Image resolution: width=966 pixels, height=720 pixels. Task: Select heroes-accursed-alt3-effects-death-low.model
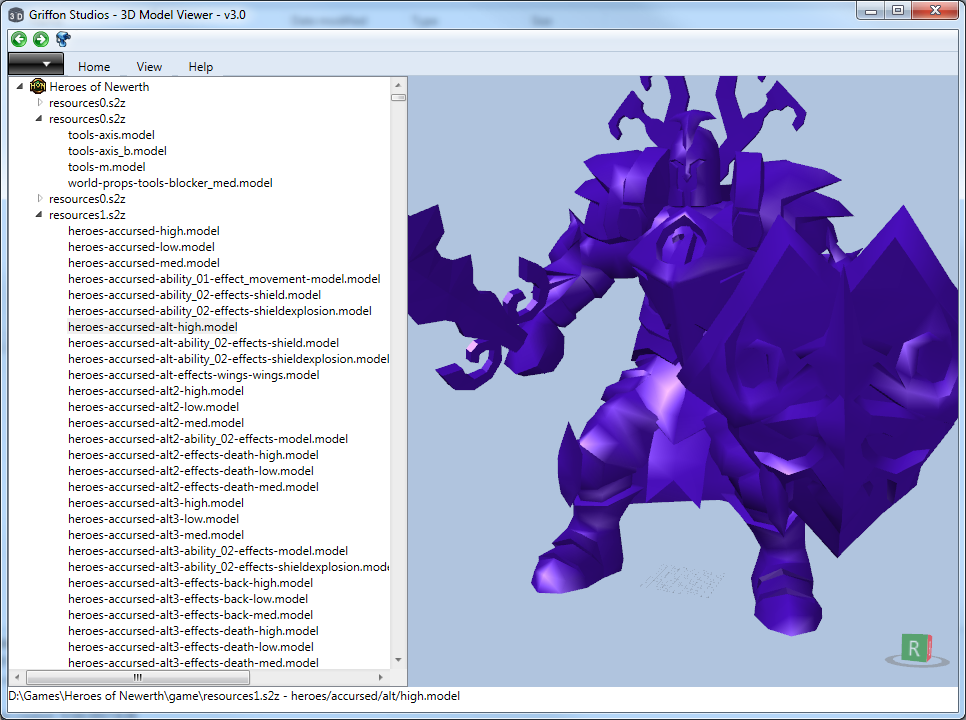click(191, 647)
